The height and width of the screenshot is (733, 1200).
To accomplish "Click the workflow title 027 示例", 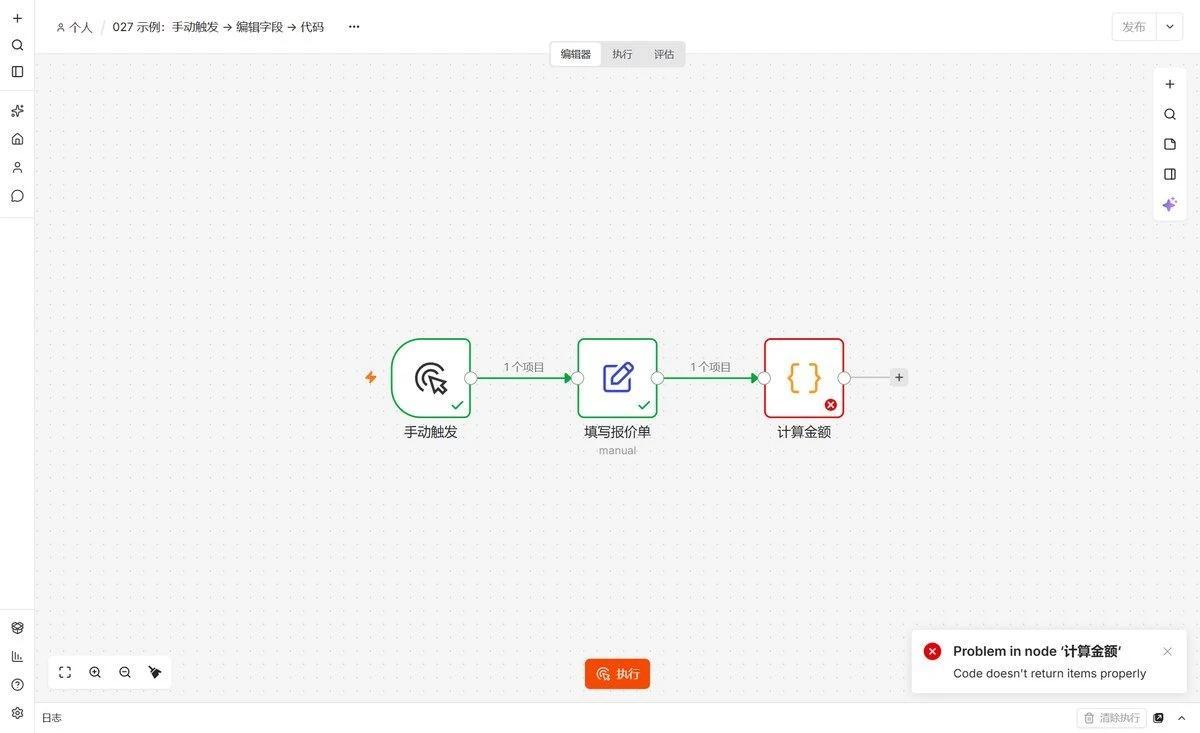I will coord(218,27).
